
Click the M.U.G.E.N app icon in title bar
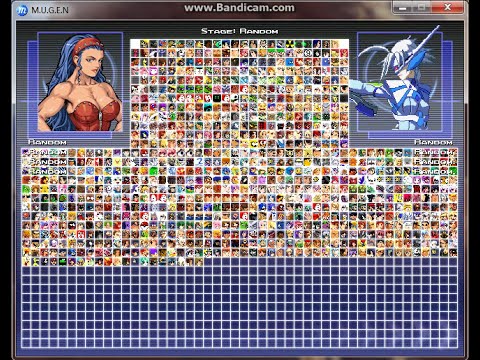coord(22,10)
